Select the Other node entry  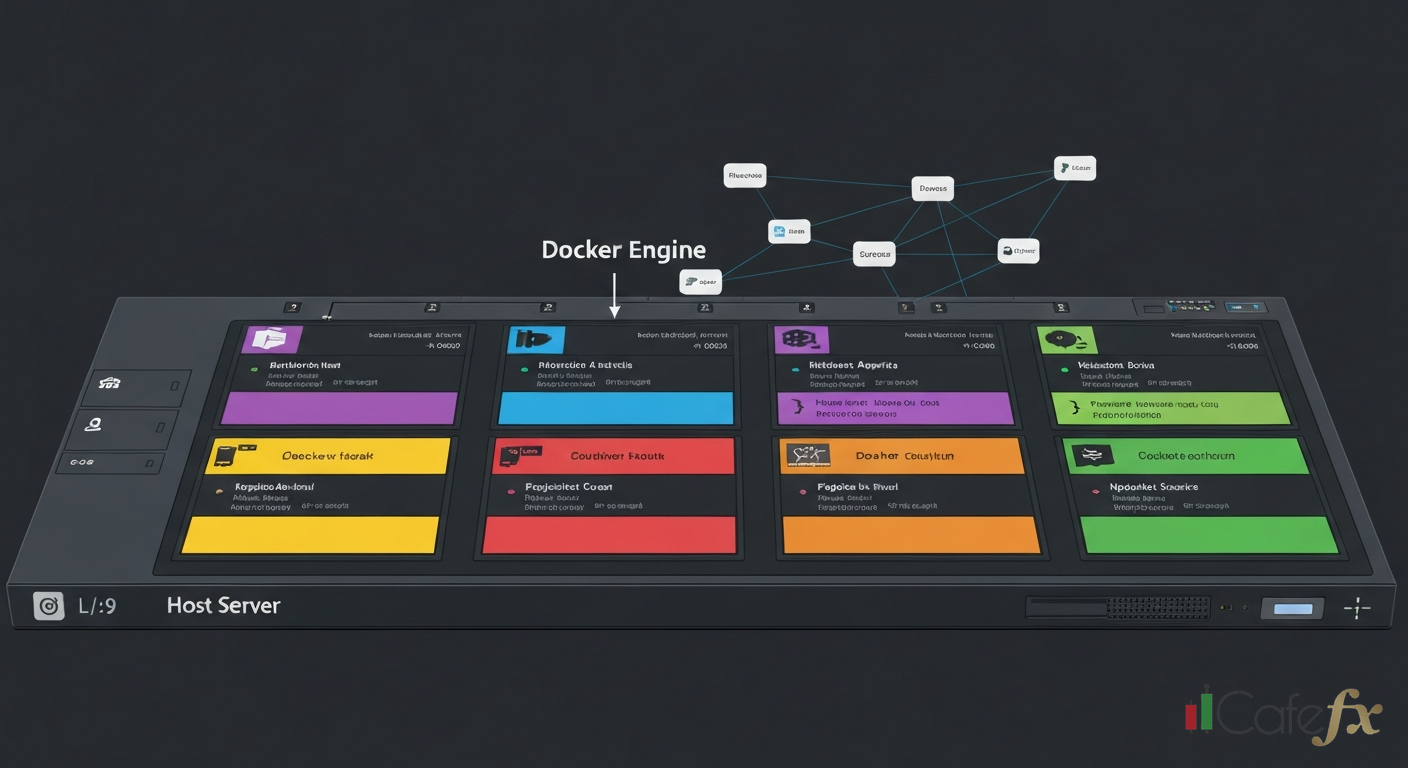click(x=1018, y=250)
